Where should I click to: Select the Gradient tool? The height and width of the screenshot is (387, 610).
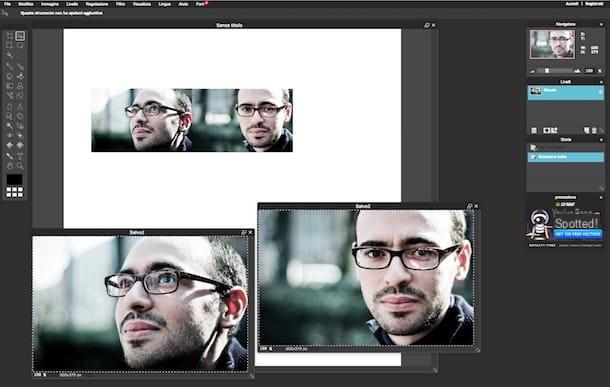click(x=9, y=86)
